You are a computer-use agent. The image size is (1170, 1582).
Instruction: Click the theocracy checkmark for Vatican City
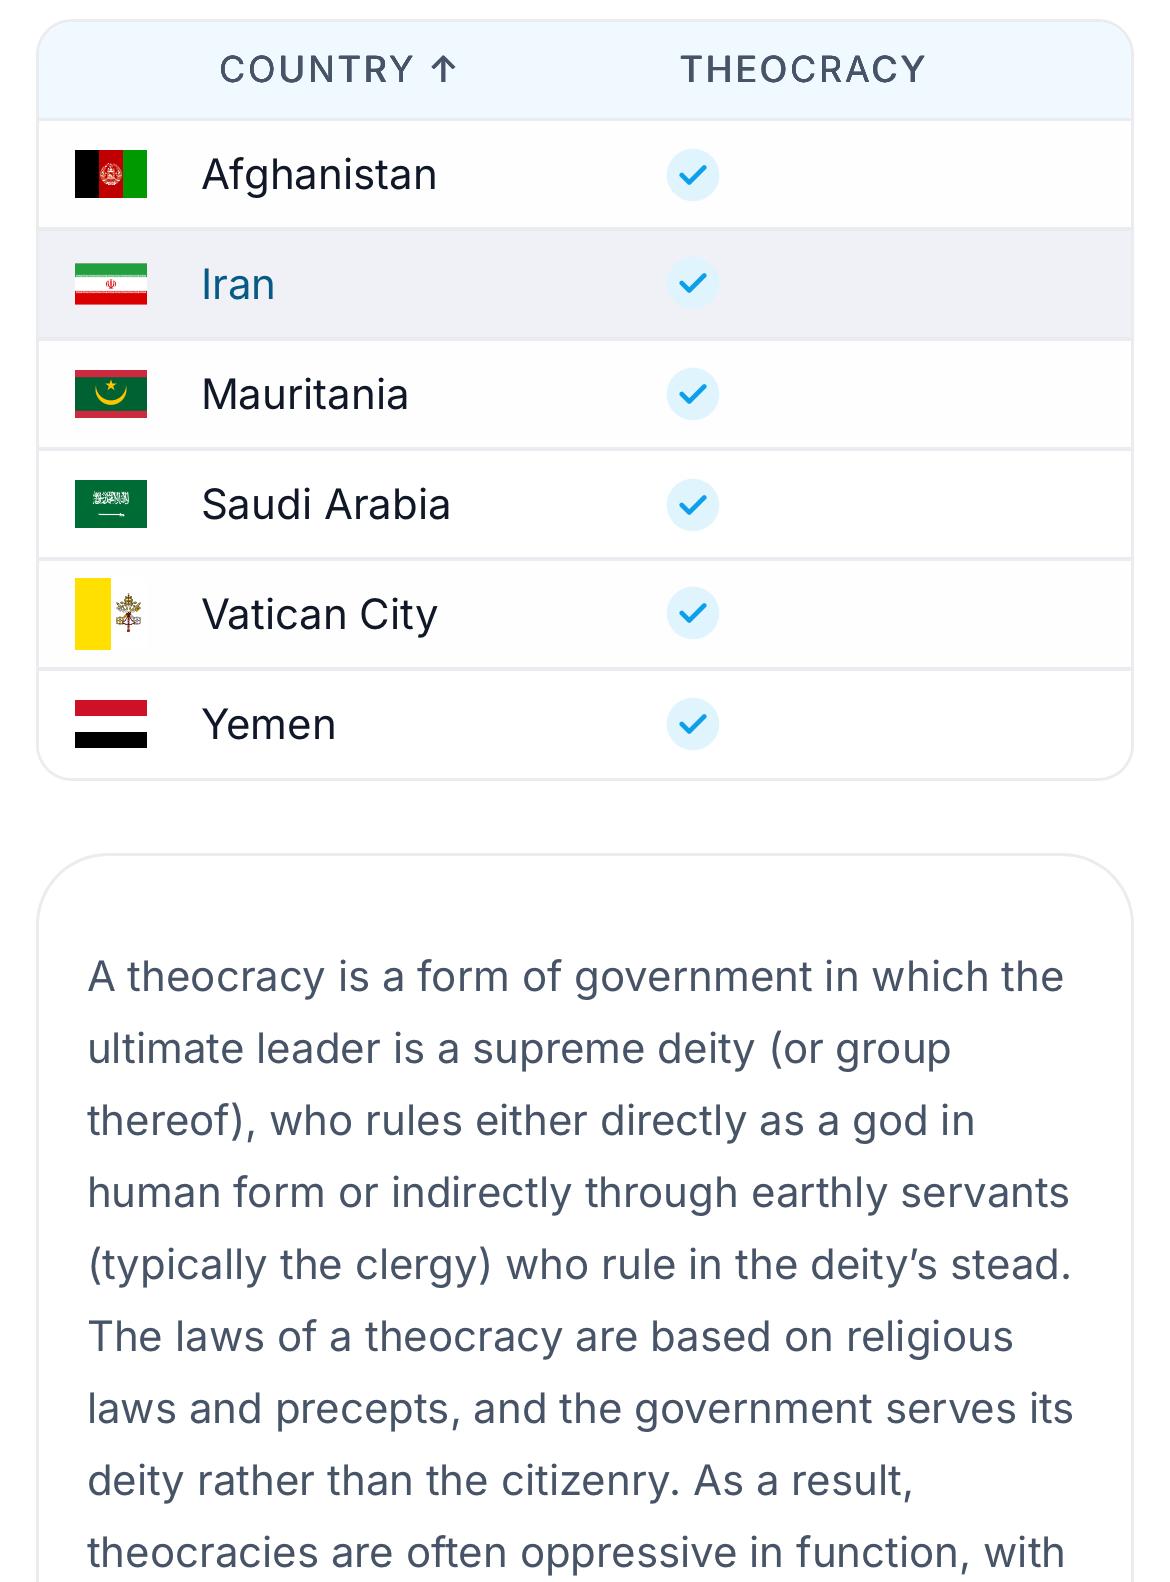pos(693,614)
